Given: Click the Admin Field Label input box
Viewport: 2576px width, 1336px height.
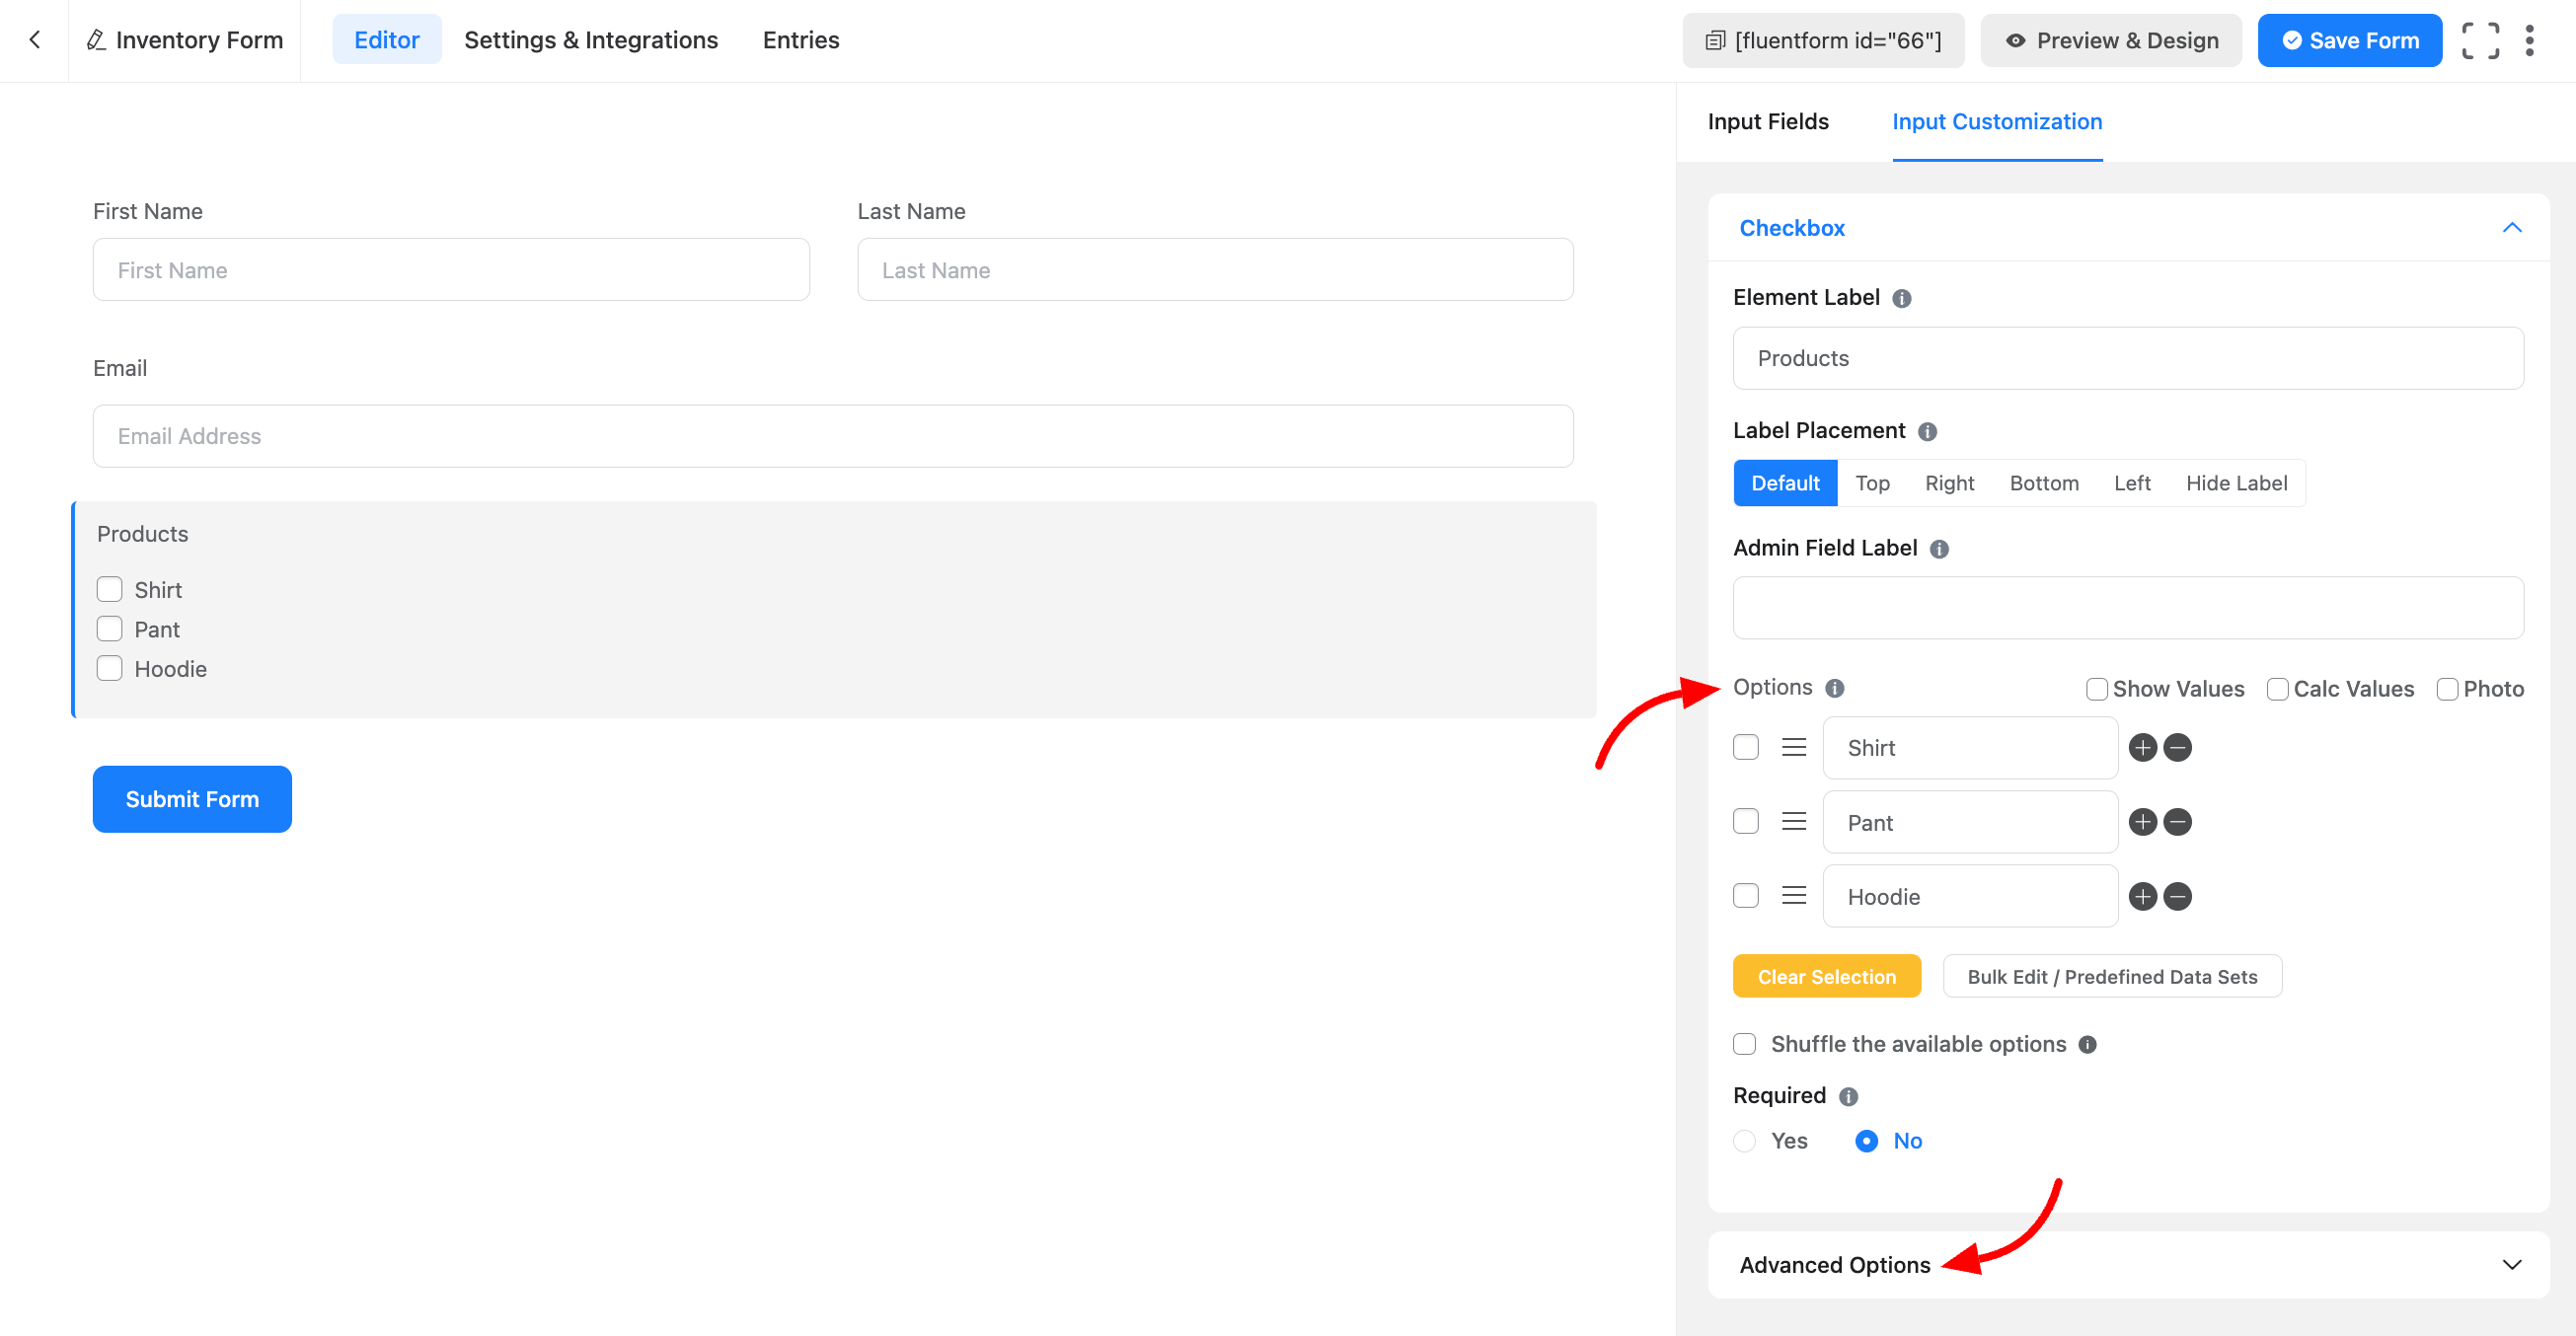Looking at the screenshot, I should (x=2128, y=608).
